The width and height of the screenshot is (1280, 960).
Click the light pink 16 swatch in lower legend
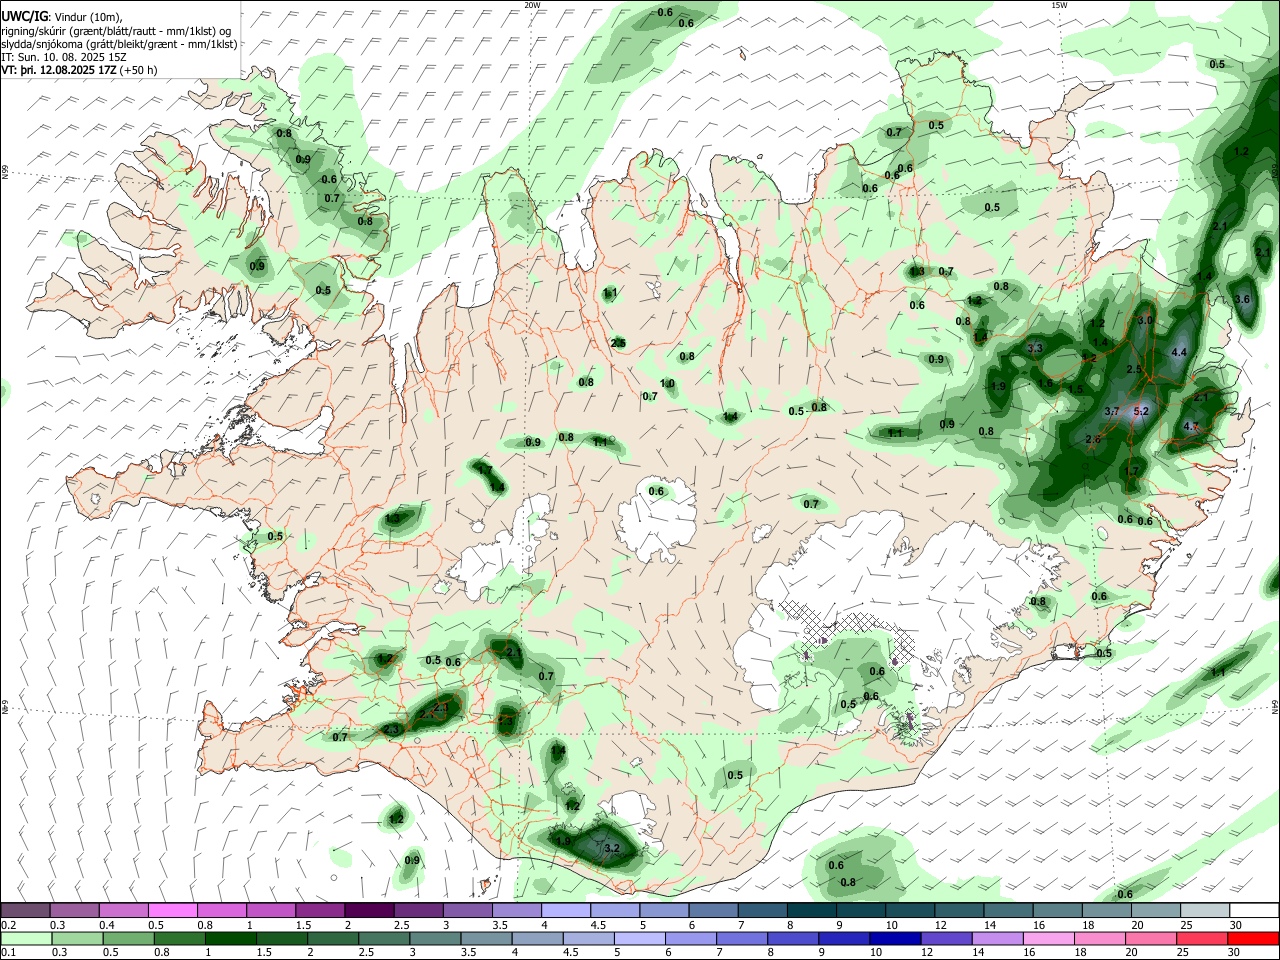[1047, 938]
